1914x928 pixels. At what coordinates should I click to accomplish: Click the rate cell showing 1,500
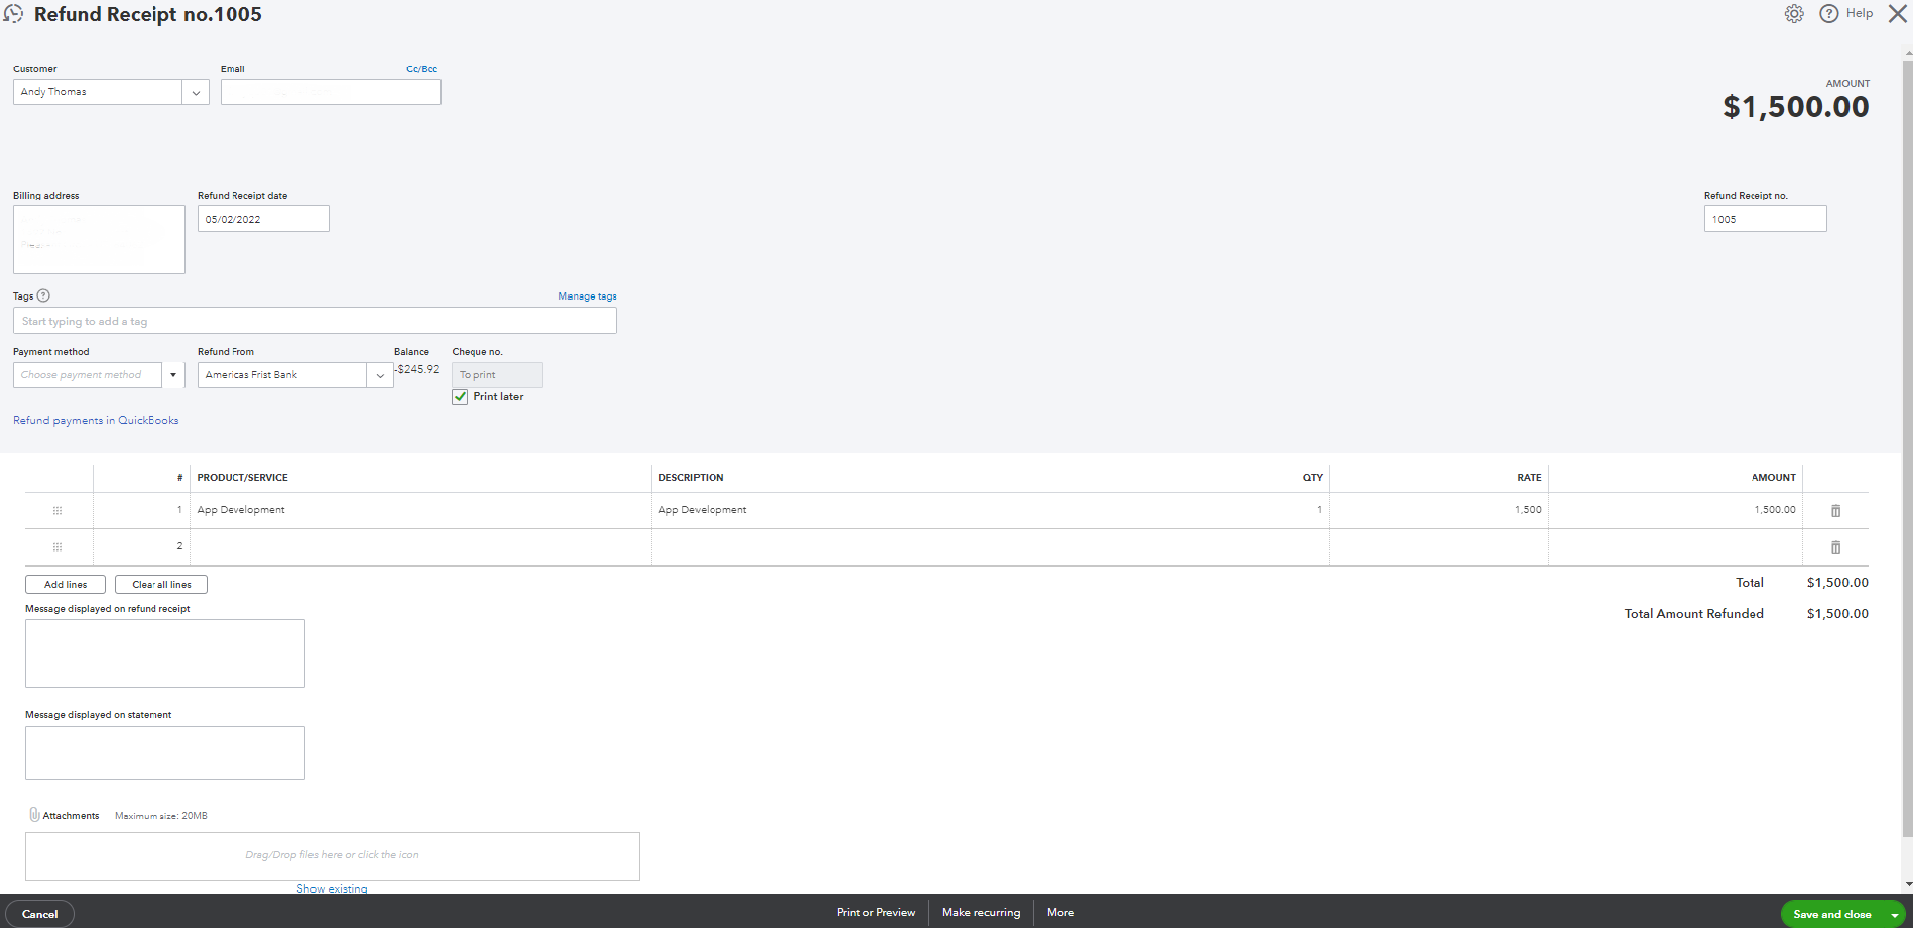click(1439, 510)
